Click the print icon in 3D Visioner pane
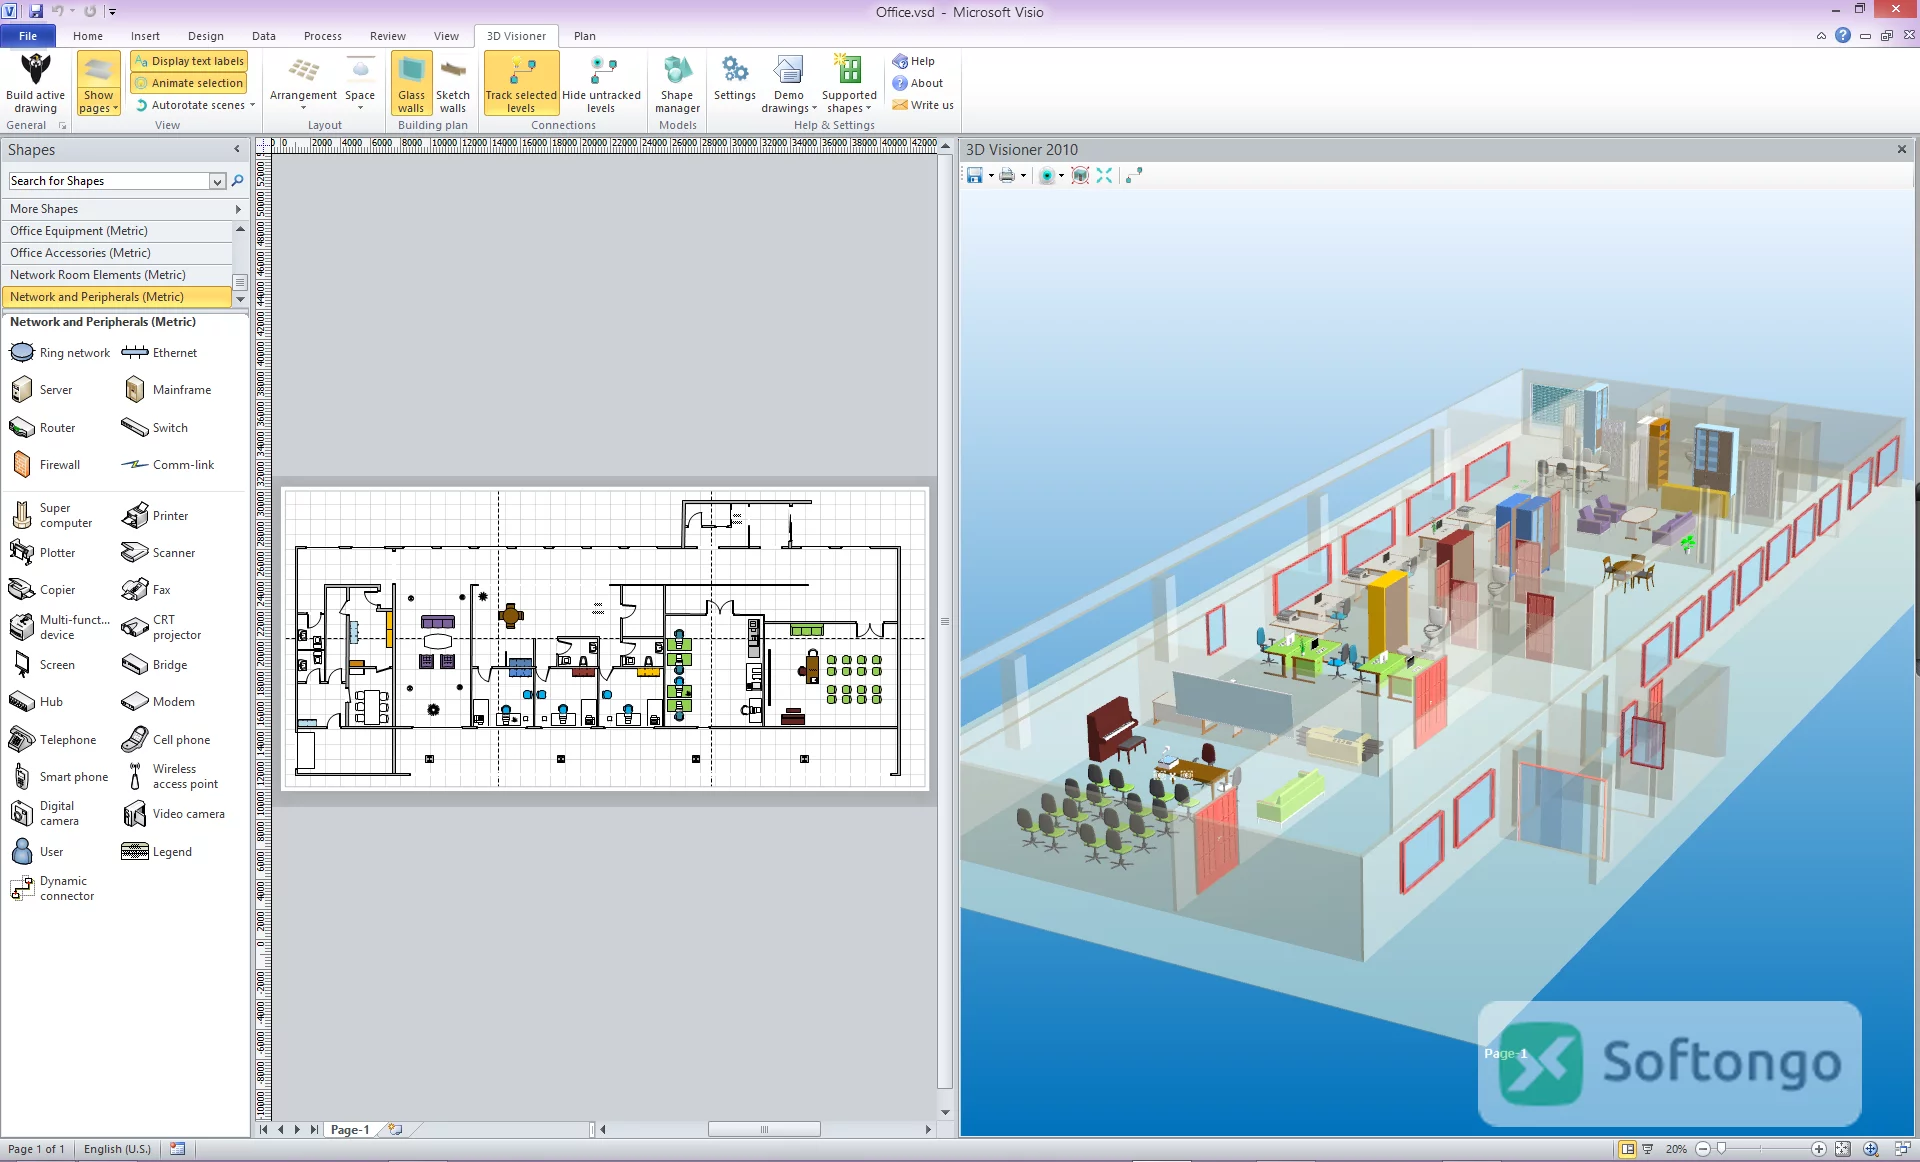Image resolution: width=1920 pixels, height=1162 pixels. point(1007,176)
